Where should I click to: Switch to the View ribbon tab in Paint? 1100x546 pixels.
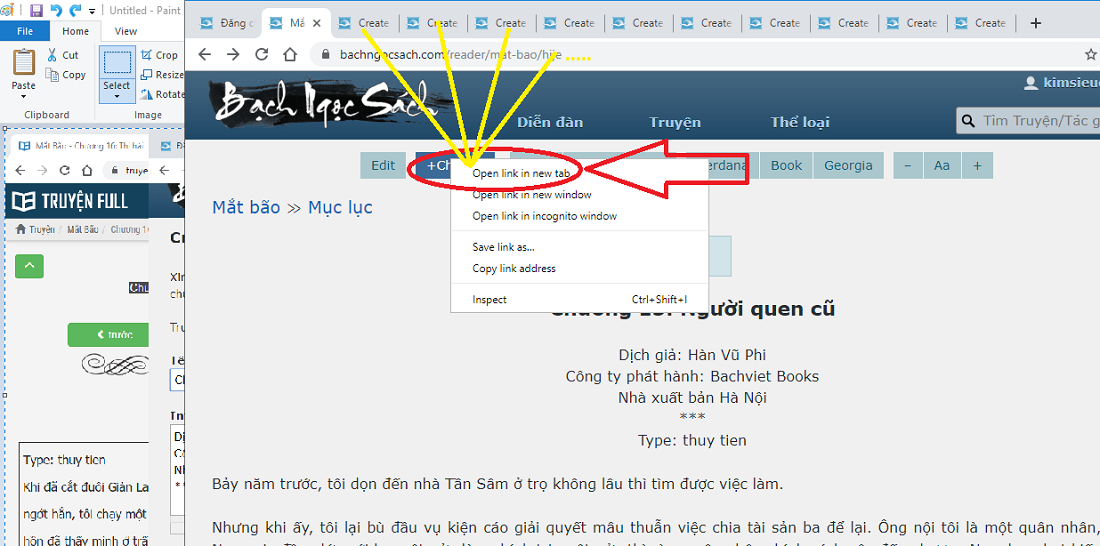pos(126,31)
